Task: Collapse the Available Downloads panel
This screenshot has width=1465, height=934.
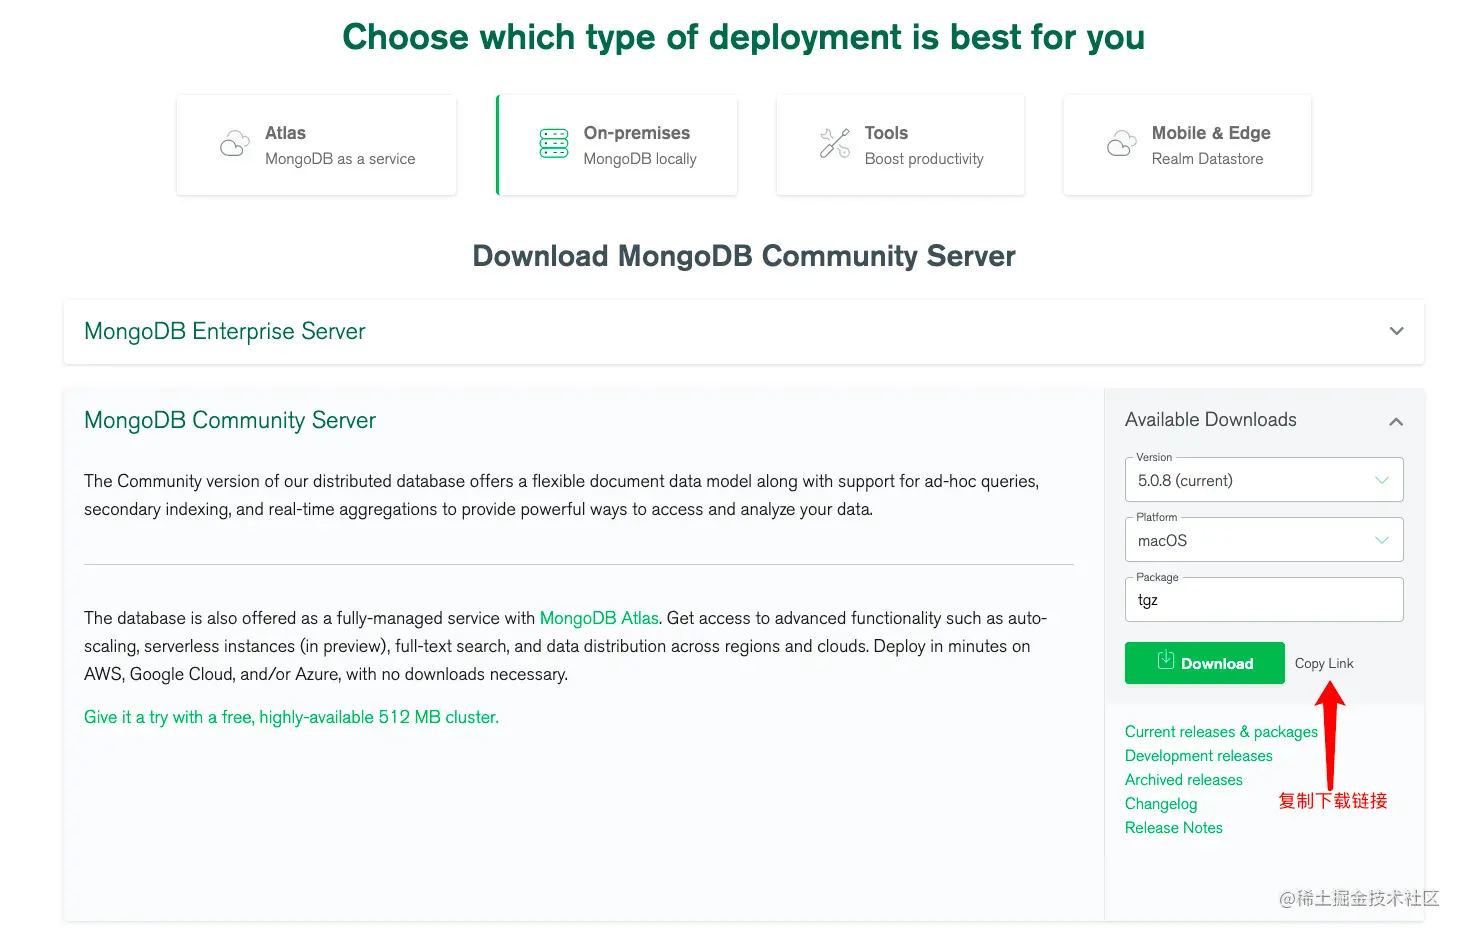Action: [x=1396, y=422]
